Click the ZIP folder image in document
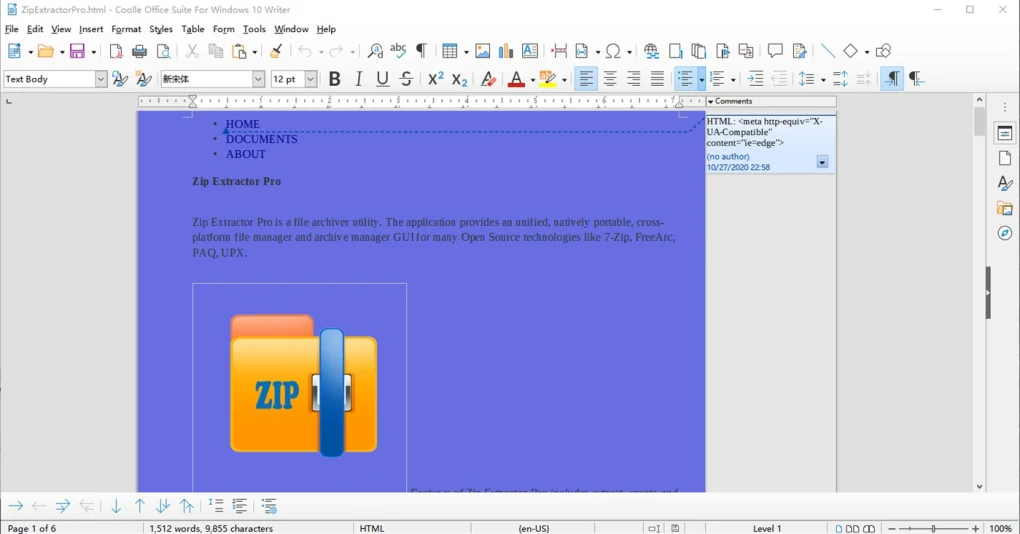Image resolution: width=1020 pixels, height=534 pixels. (304, 386)
